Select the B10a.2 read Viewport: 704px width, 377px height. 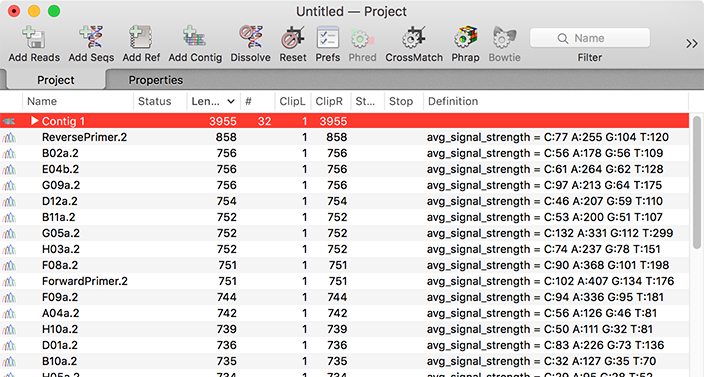point(344,361)
